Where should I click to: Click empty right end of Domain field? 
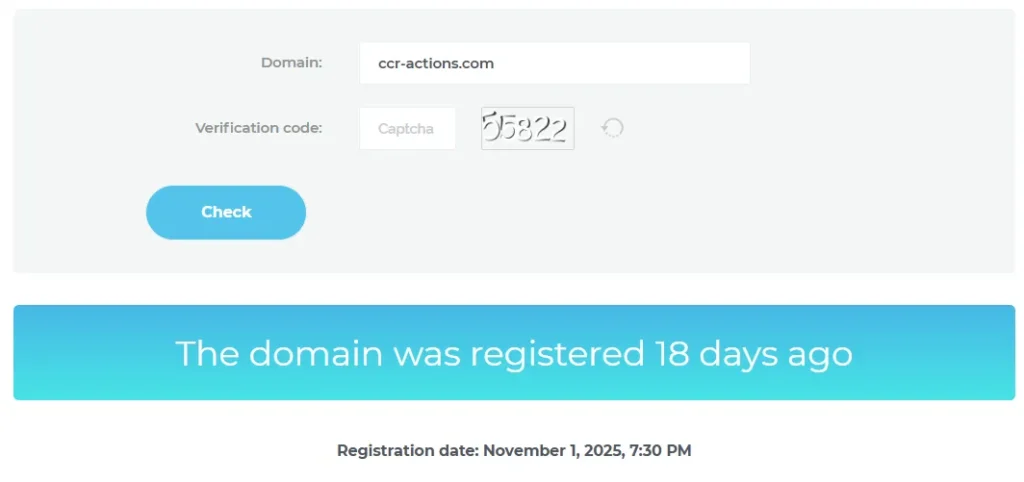click(700, 63)
